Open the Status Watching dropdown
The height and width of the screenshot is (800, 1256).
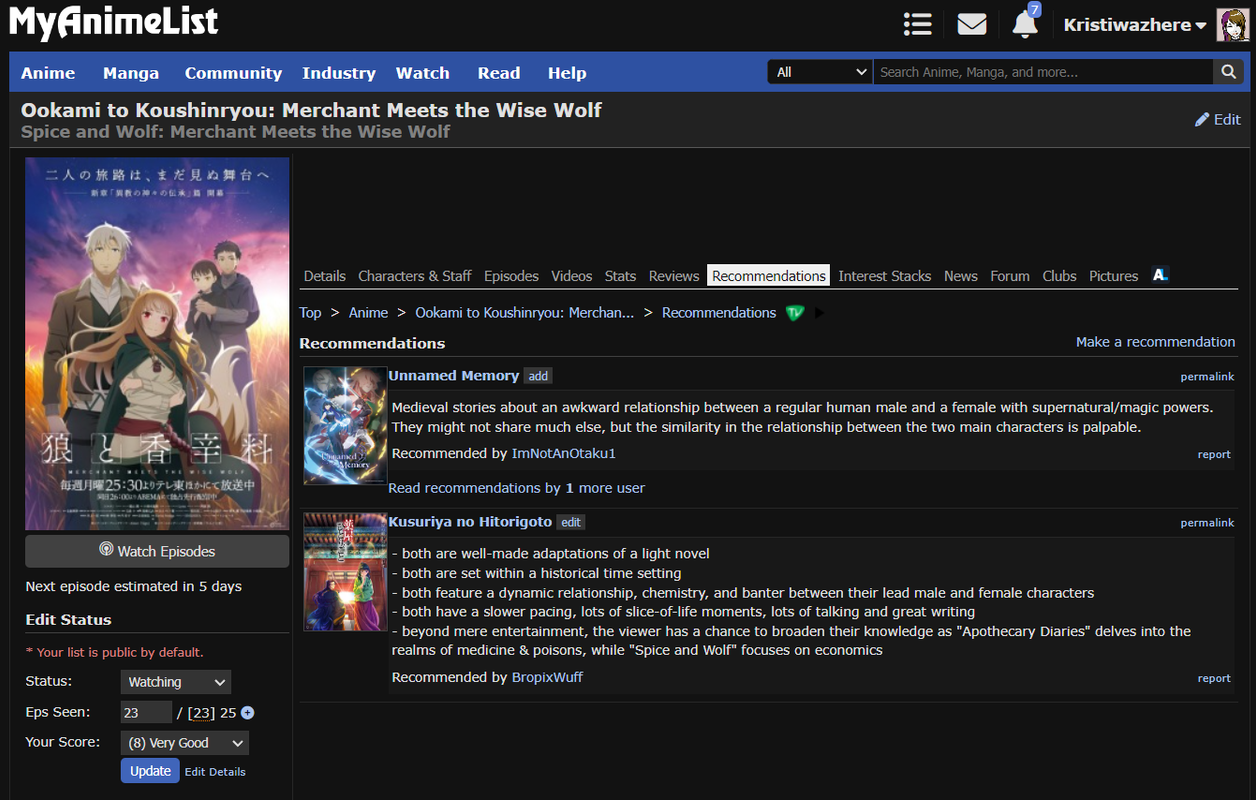(x=176, y=682)
